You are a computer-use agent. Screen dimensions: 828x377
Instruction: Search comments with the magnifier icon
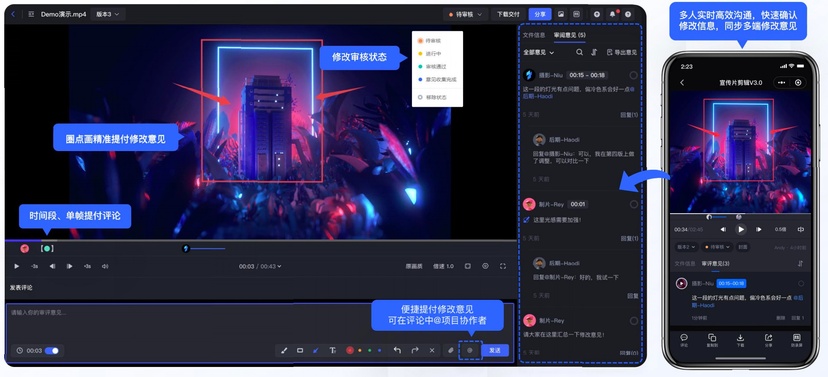(x=579, y=52)
